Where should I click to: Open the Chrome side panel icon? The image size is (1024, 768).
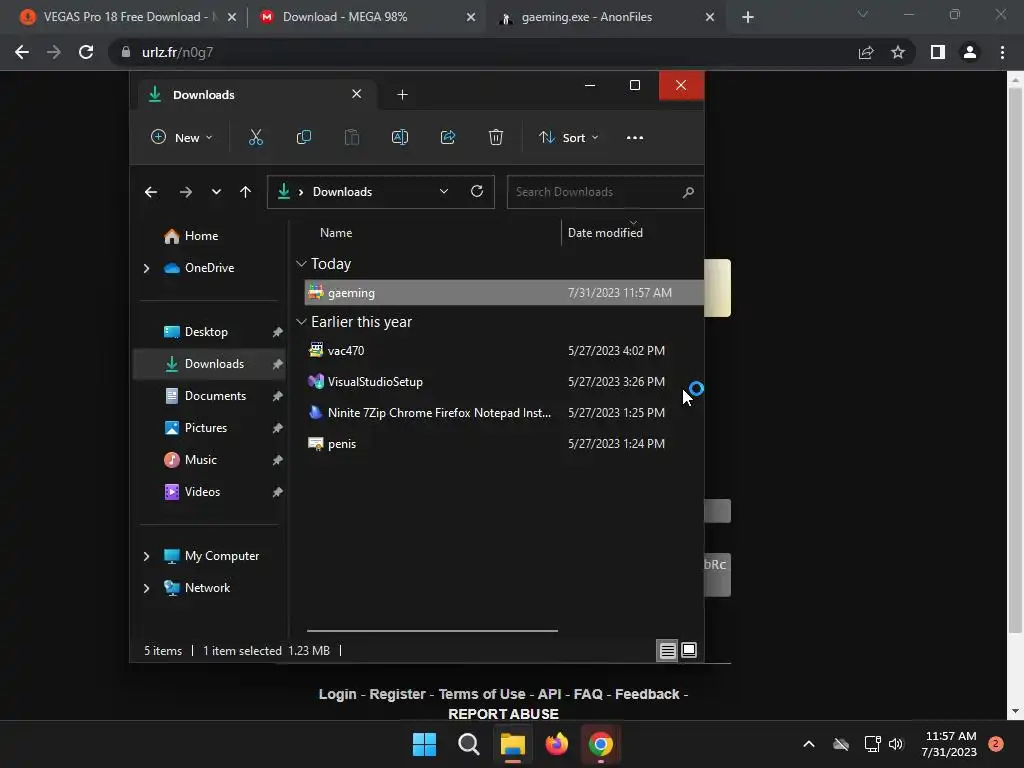938,52
